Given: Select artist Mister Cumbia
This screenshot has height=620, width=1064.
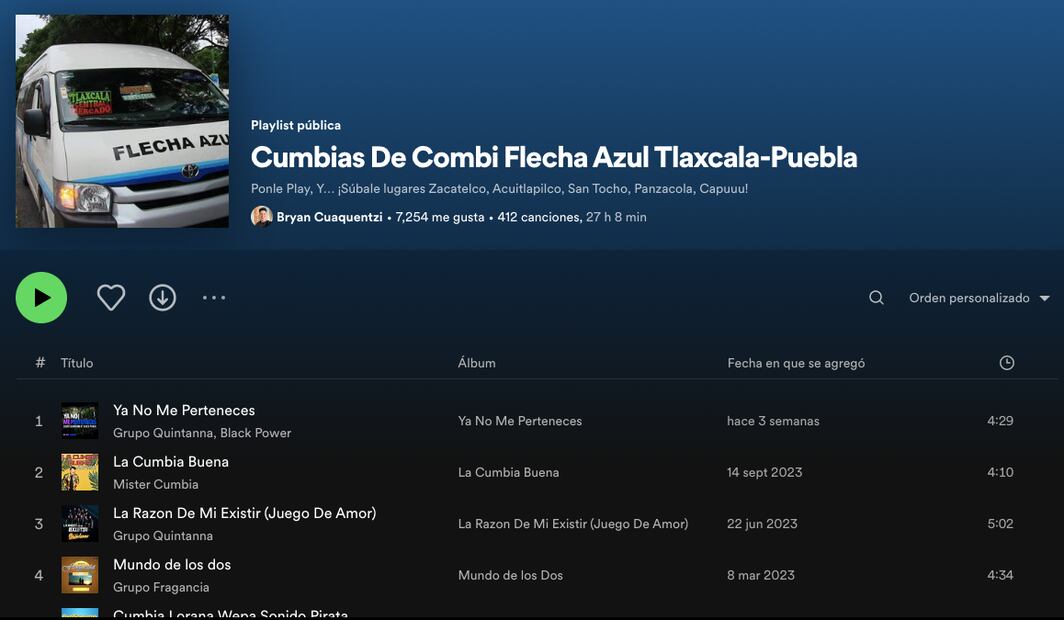Looking at the screenshot, I should pyautogui.click(x=156, y=484).
